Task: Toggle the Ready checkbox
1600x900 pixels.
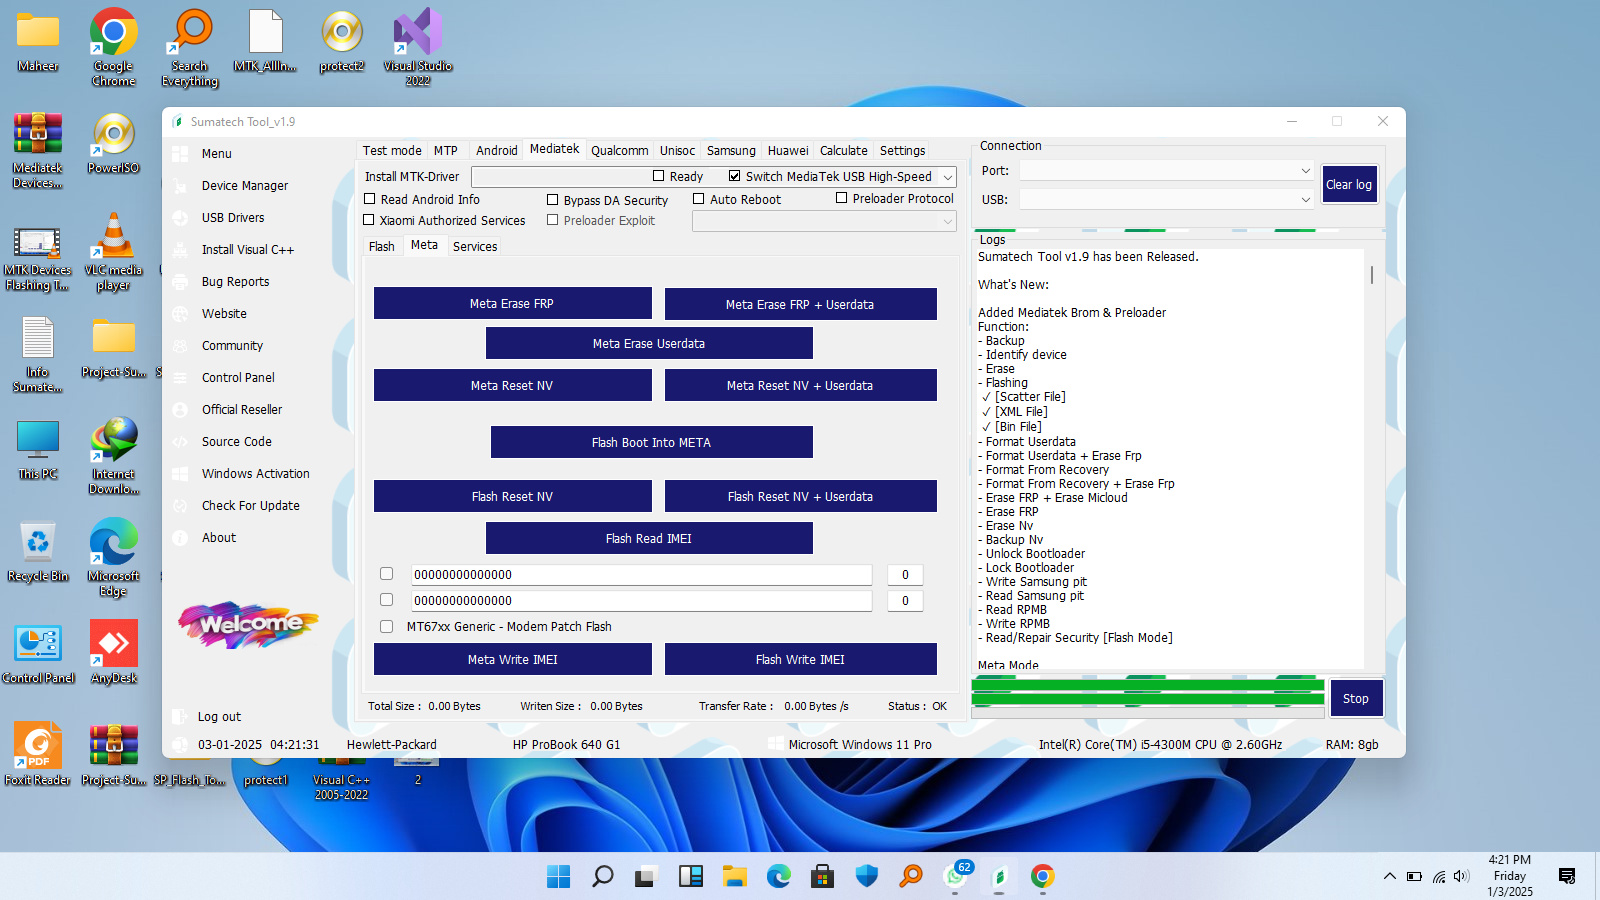Action: [x=659, y=176]
